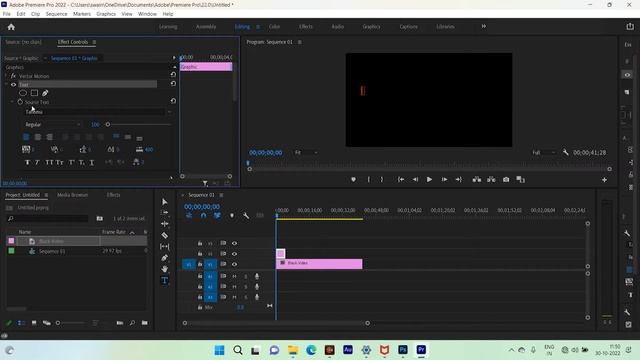
Task: Click Mark In in Program monitor
Action: (x=369, y=180)
